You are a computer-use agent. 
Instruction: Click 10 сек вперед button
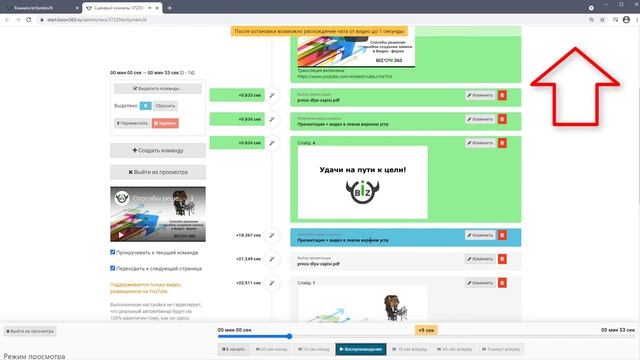[x=409, y=349]
